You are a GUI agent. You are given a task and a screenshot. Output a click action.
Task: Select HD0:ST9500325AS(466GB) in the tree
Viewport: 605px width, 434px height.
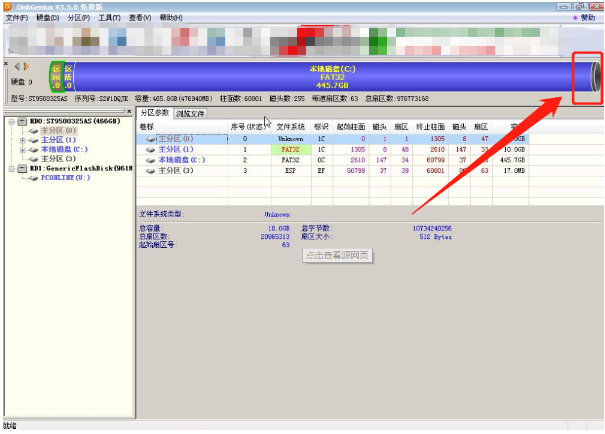tap(75, 121)
